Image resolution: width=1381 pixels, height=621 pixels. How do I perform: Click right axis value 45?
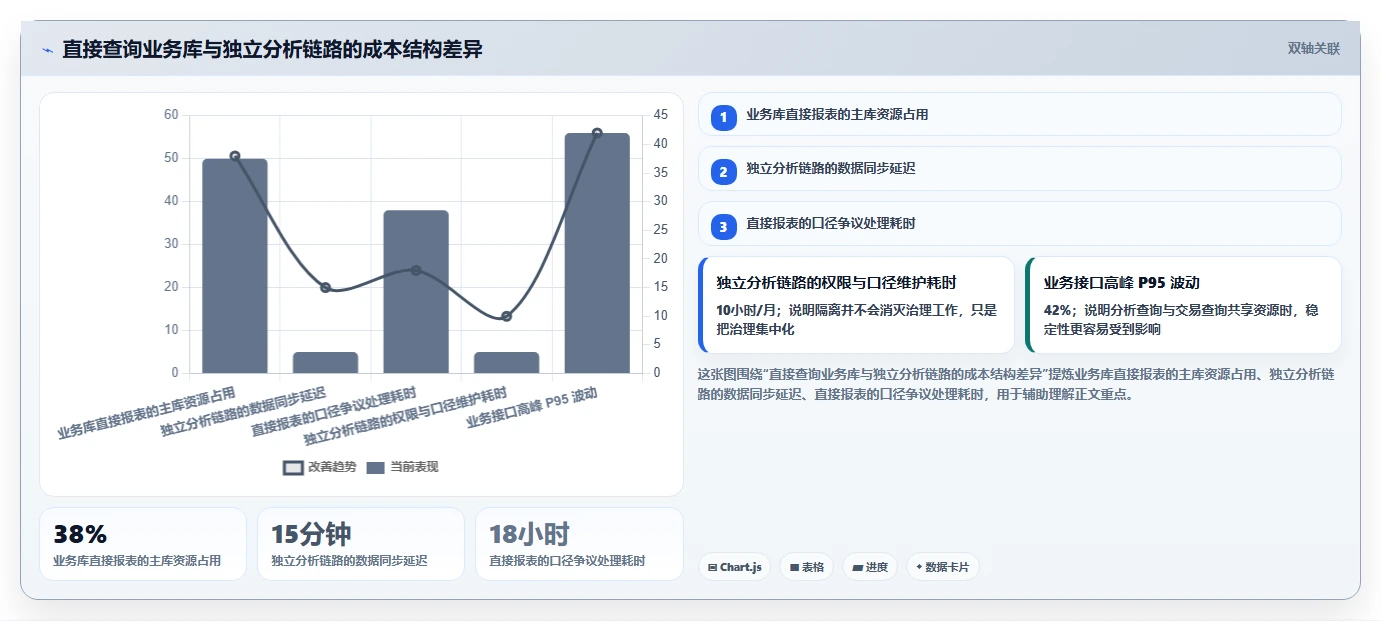coord(660,115)
